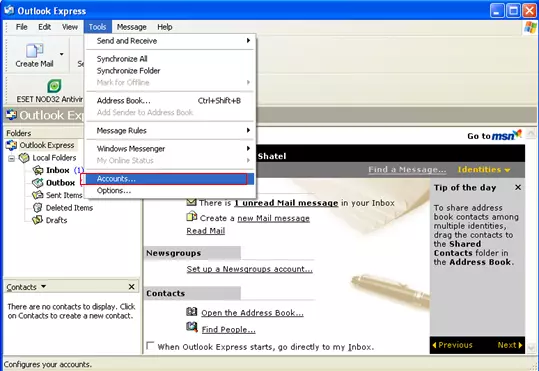Click the scrollbar down arrow
The height and width of the screenshot is (371, 539).
(531, 349)
